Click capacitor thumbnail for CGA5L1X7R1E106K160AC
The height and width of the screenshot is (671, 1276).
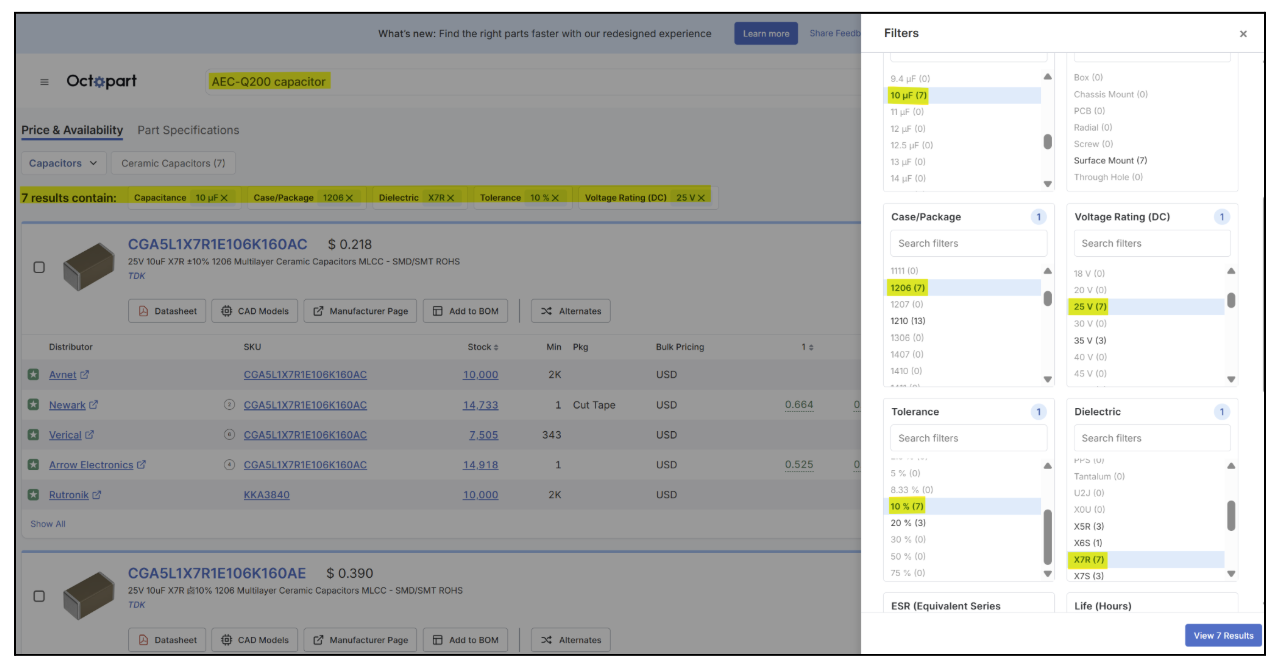tap(89, 268)
